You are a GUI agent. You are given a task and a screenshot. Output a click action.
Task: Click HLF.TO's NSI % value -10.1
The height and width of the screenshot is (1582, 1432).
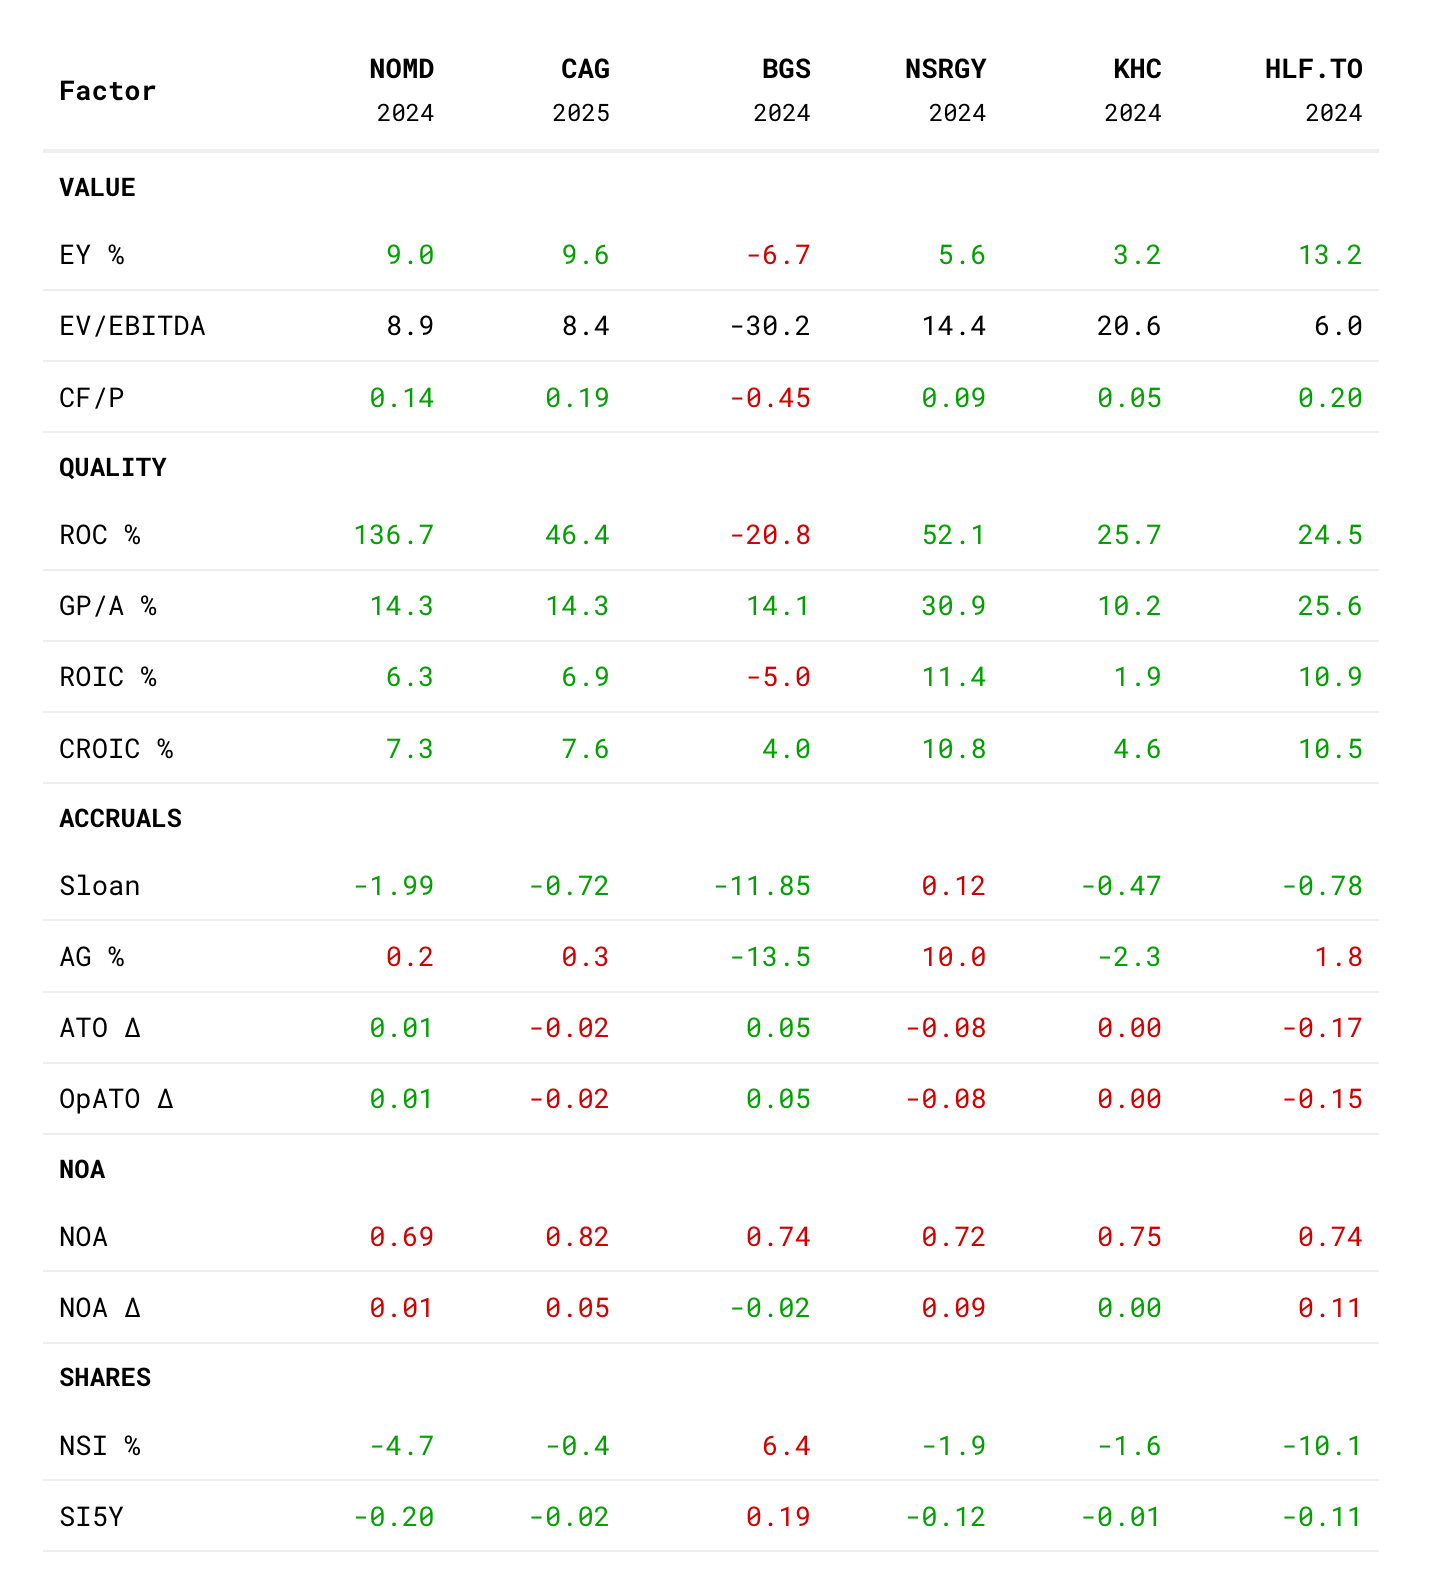(1322, 1446)
